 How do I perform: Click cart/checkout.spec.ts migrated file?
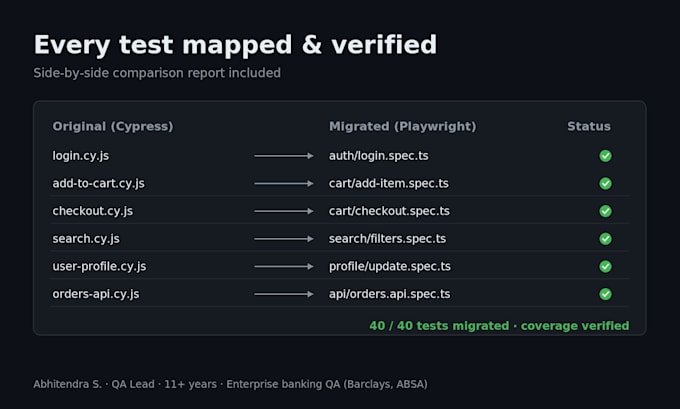pyautogui.click(x=389, y=211)
